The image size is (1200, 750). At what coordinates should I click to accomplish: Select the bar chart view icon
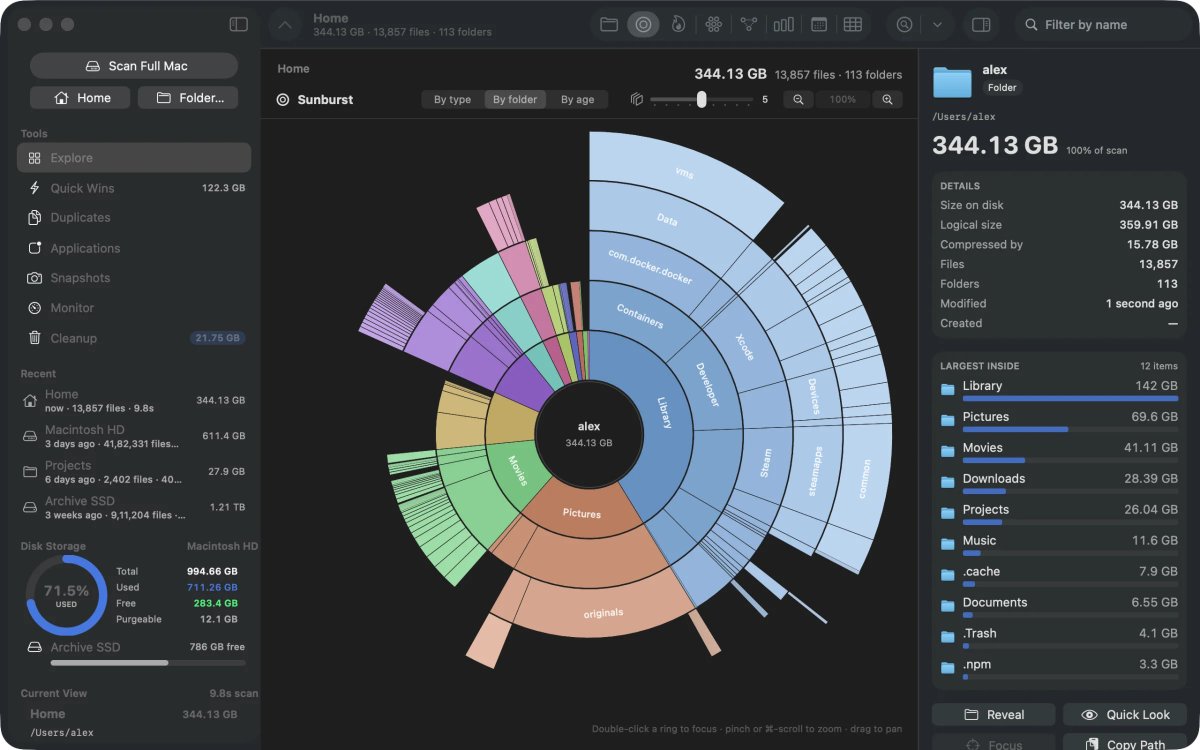click(783, 24)
